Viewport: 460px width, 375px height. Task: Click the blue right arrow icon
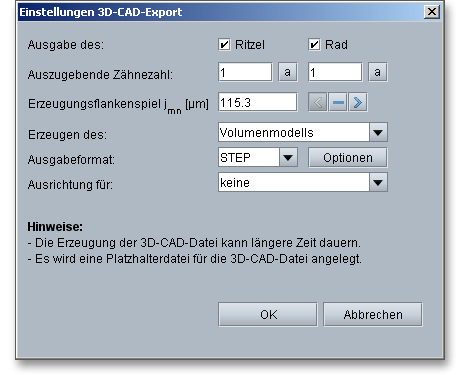click(358, 102)
